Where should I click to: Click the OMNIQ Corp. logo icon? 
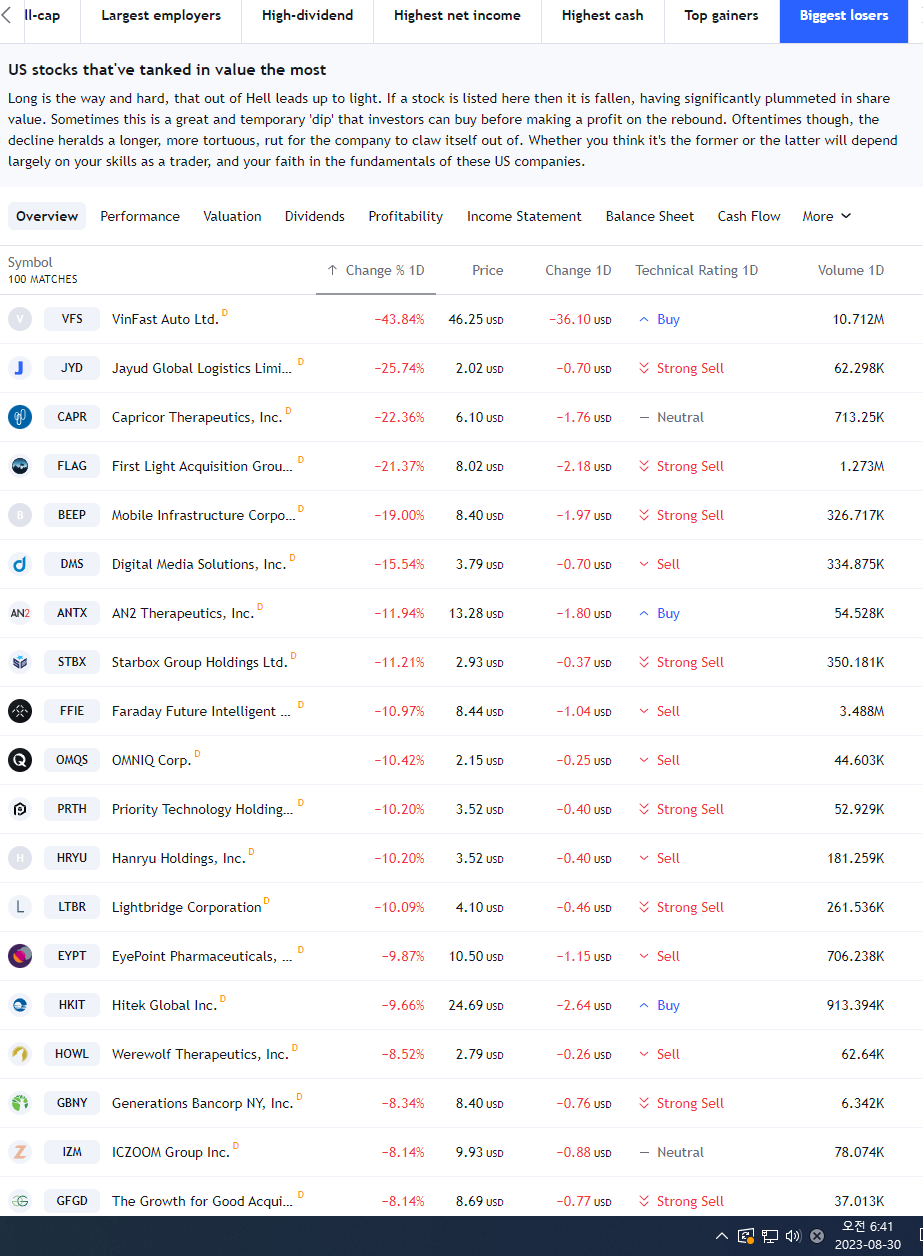pos(20,760)
